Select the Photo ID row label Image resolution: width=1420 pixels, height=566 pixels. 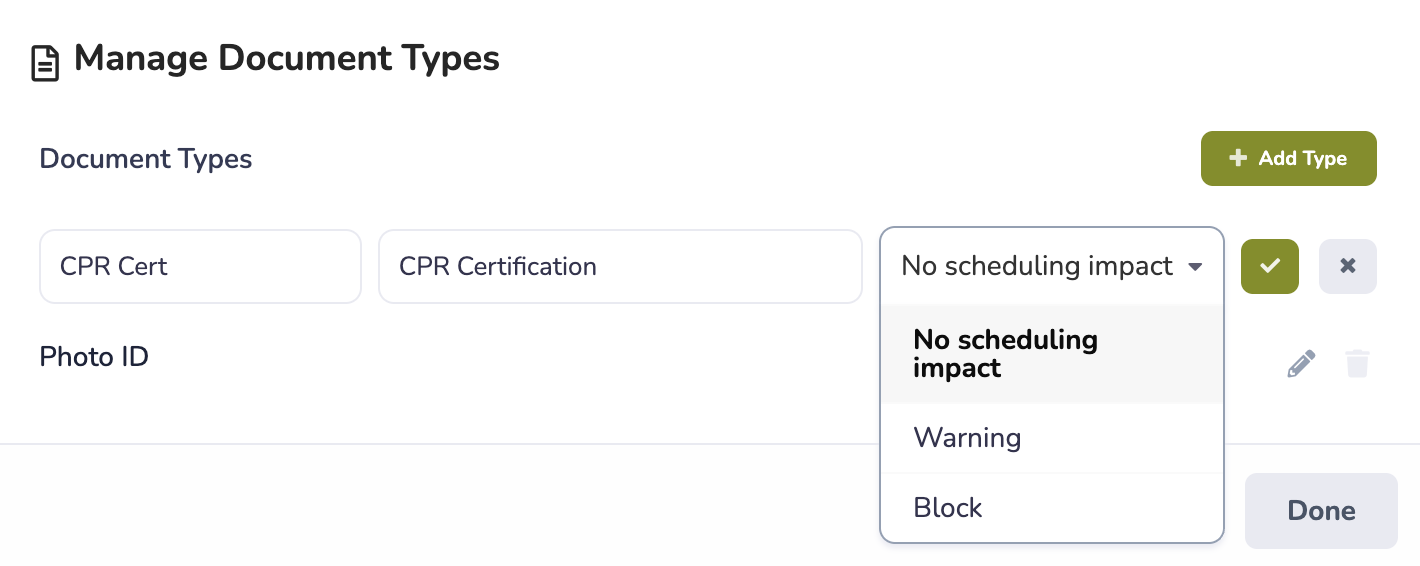point(94,356)
